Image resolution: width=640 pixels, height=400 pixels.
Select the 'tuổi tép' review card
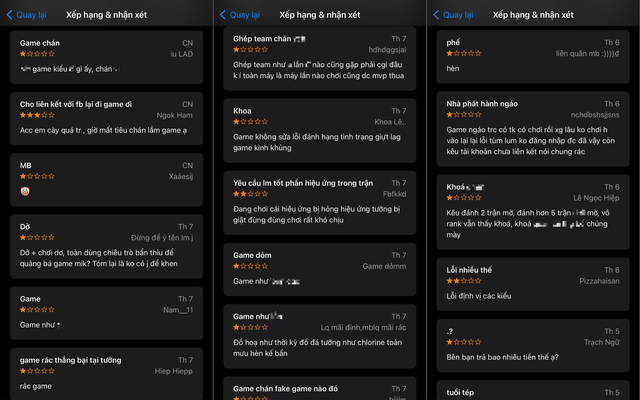(x=532, y=388)
